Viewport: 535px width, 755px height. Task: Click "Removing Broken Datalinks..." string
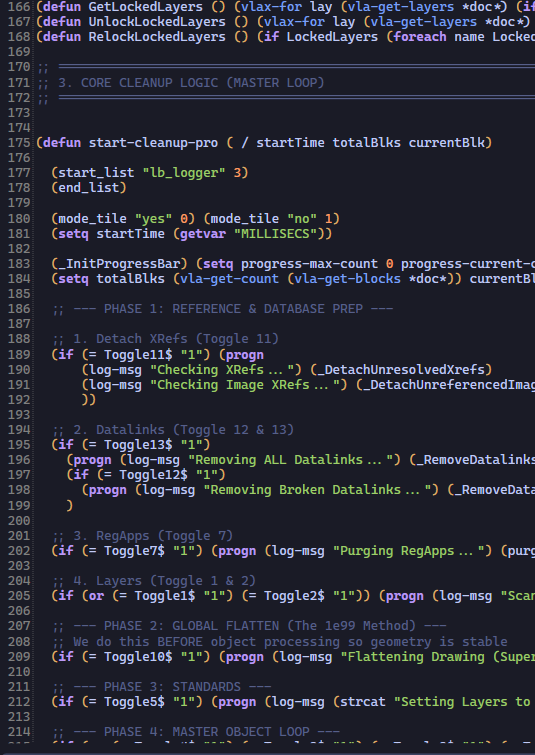[317, 490]
